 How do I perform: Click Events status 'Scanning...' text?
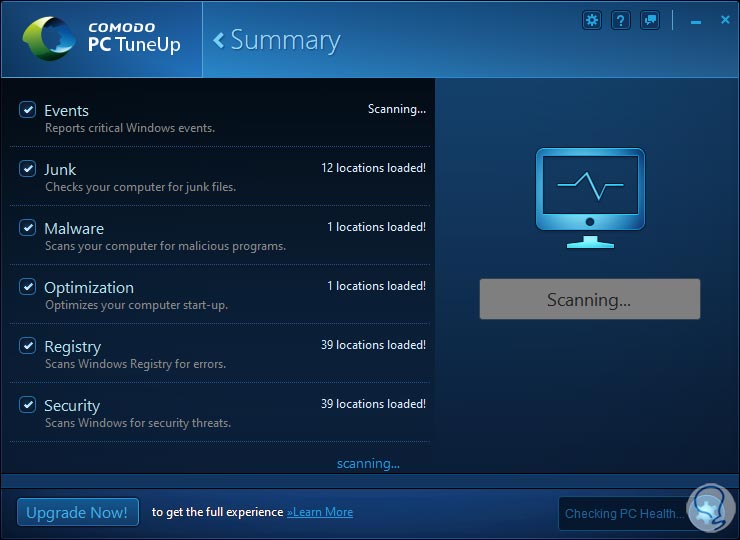(x=397, y=109)
